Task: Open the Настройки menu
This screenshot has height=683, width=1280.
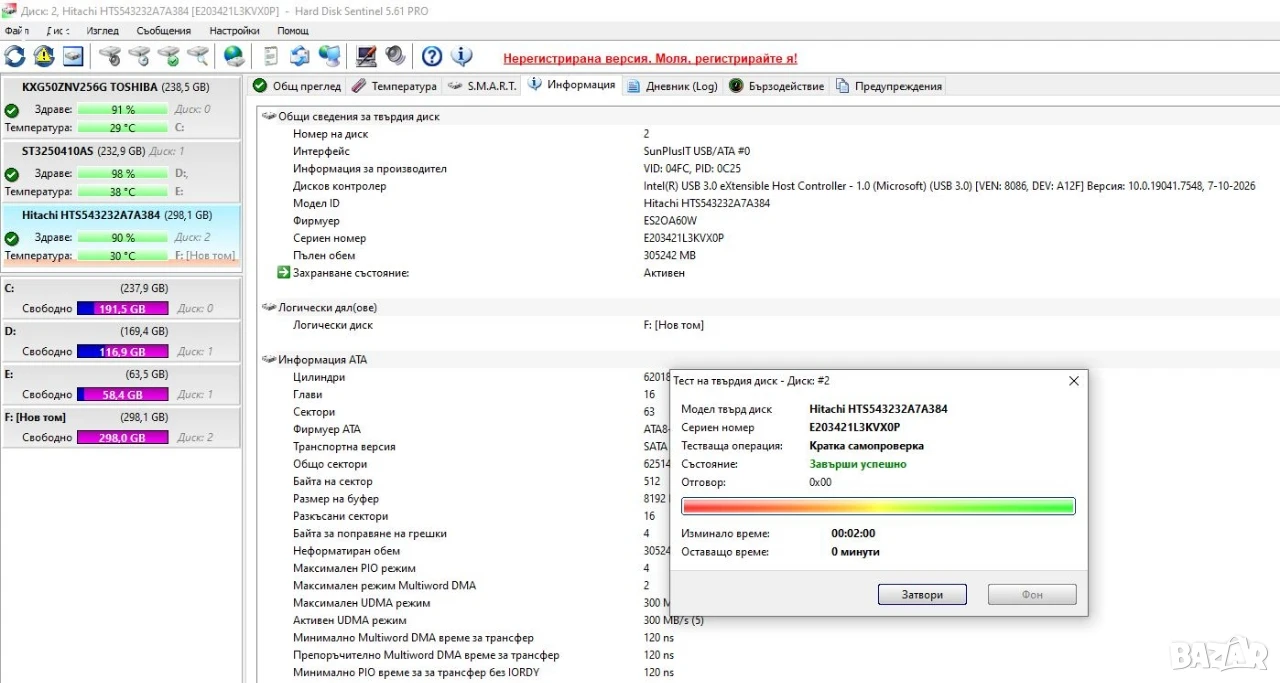Action: (x=234, y=31)
